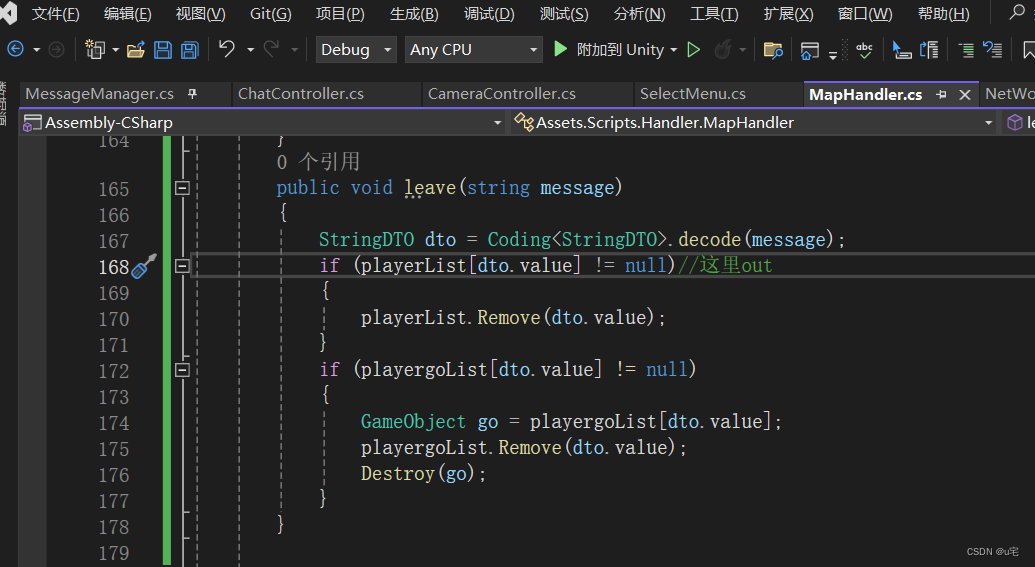This screenshot has width=1035, height=567.
Task: Open the 调试(D) Debug menu
Action: click(489, 14)
